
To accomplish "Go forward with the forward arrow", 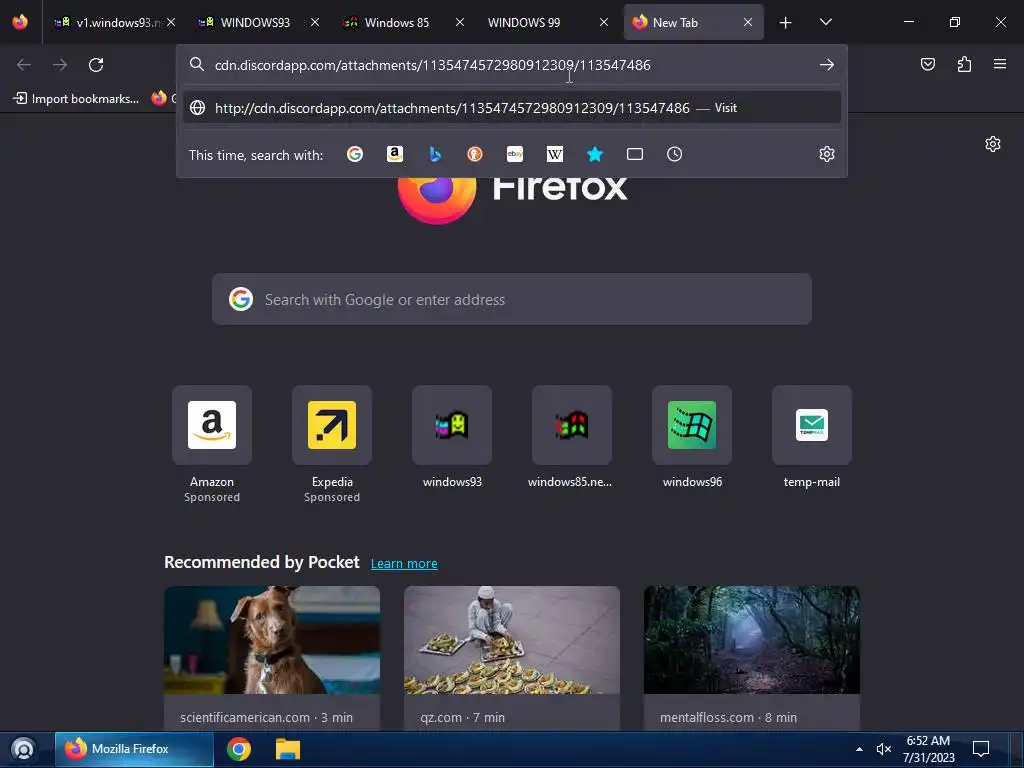I will pyautogui.click(x=60, y=65).
